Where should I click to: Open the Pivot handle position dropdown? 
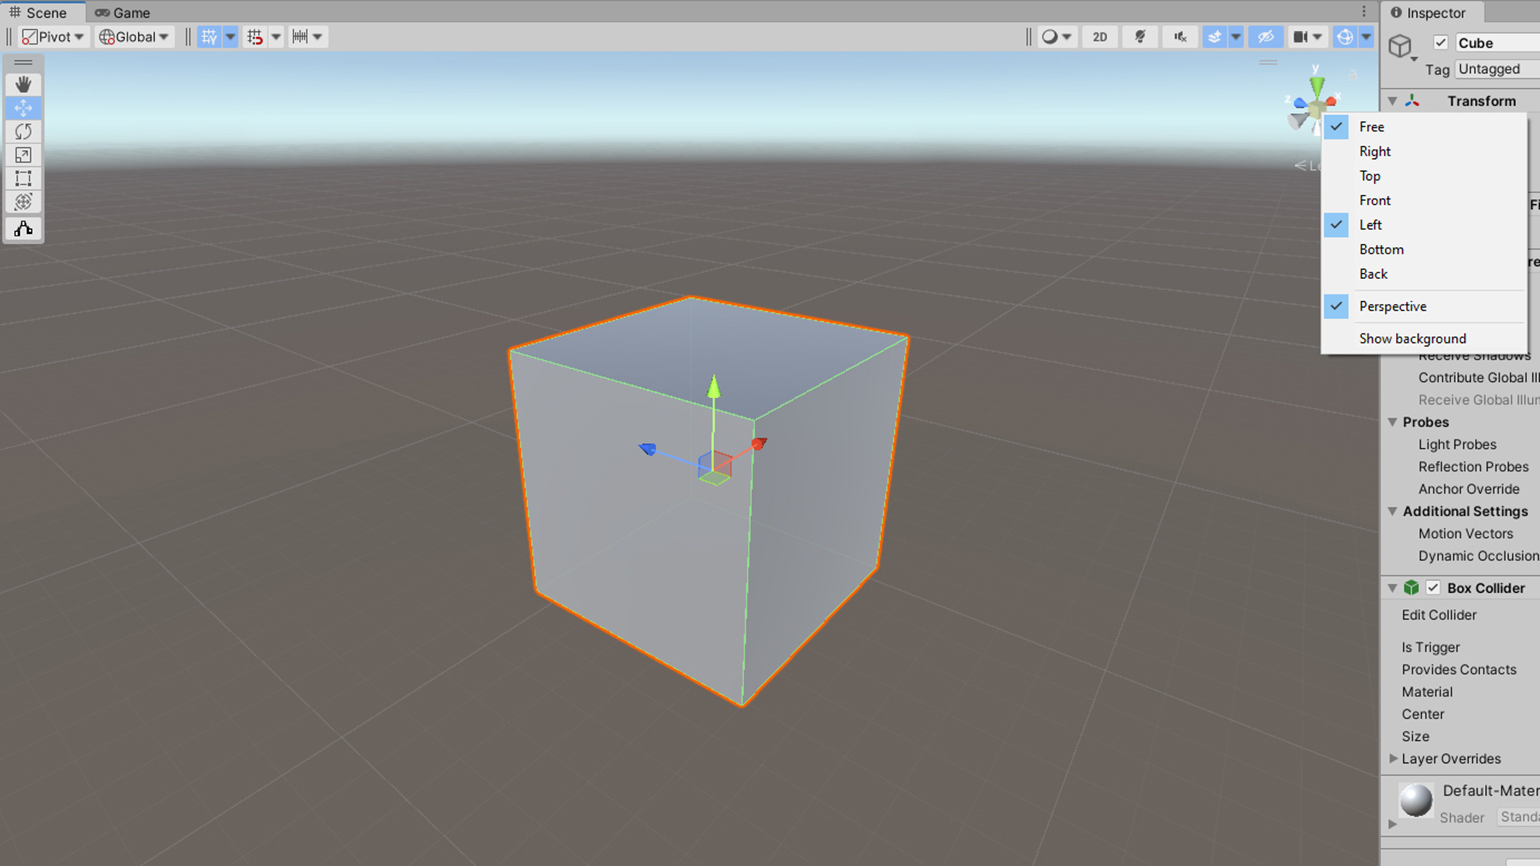[x=53, y=37]
